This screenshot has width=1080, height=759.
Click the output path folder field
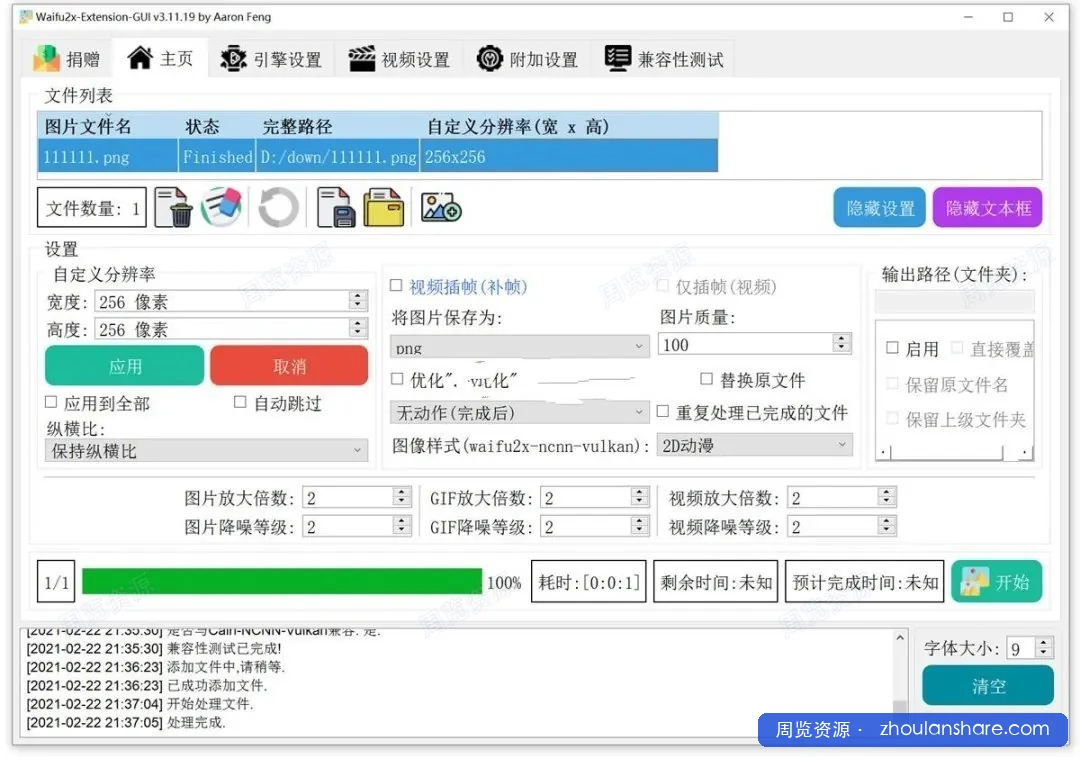click(x=954, y=302)
